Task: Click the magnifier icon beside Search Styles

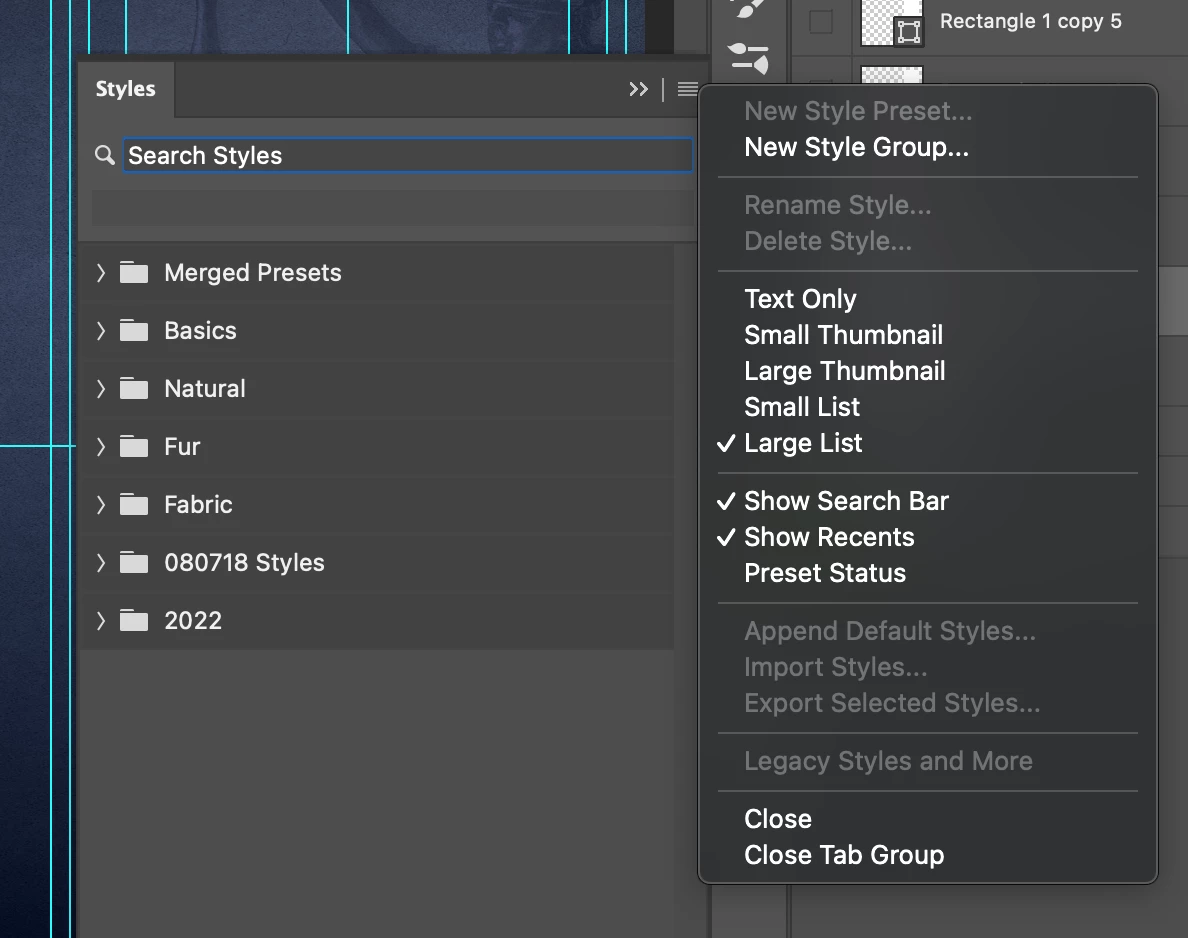Action: coord(105,155)
